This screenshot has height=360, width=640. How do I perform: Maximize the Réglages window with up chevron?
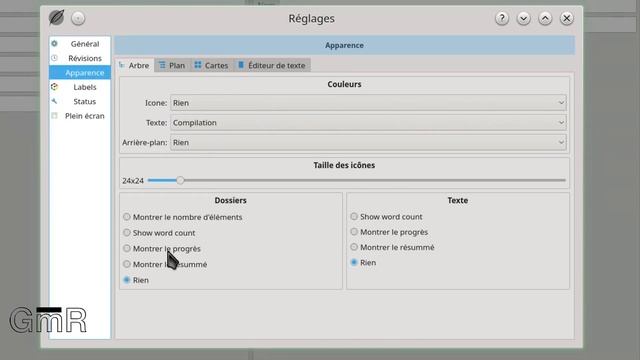tap(545, 18)
